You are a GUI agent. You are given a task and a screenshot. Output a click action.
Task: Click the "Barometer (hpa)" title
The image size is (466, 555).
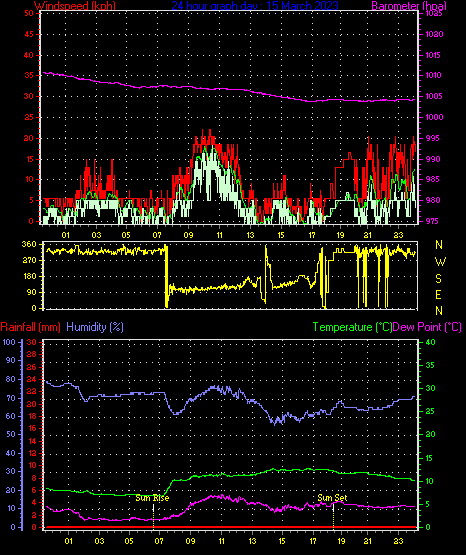click(409, 6)
